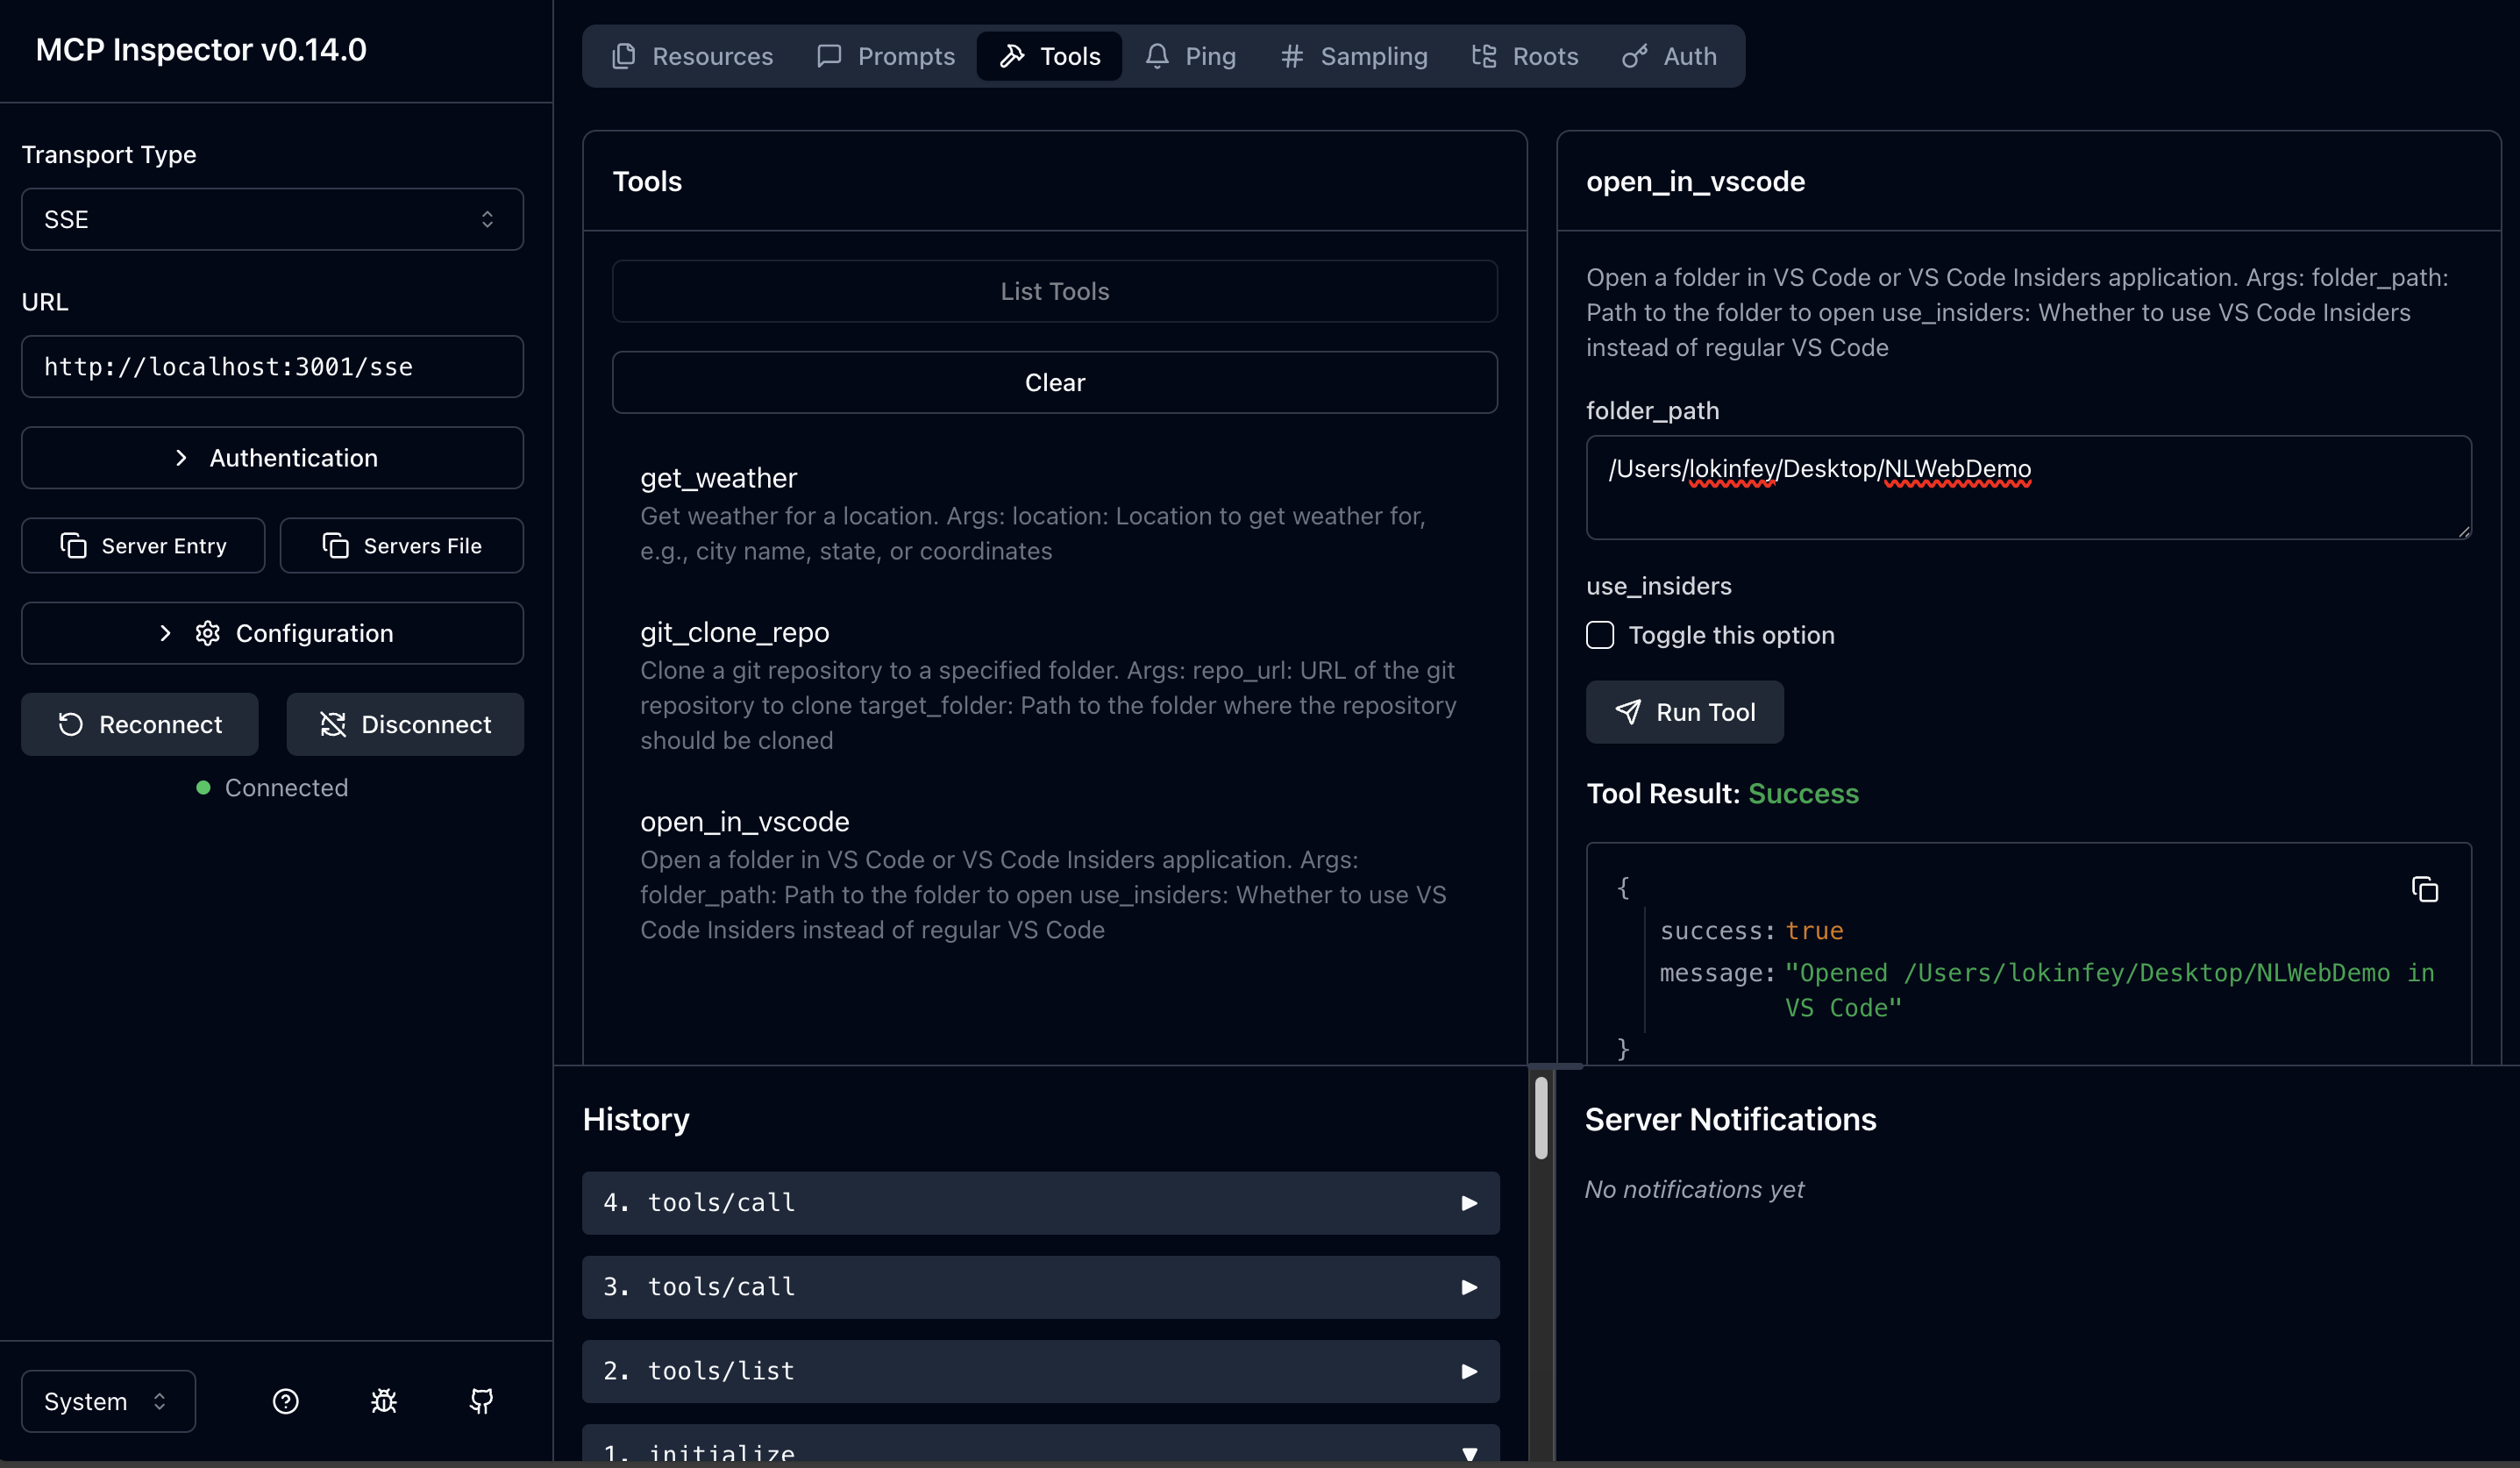The width and height of the screenshot is (2520, 1468).
Task: Click the MCP Inspector v0.14.0 title
Action: [201, 49]
